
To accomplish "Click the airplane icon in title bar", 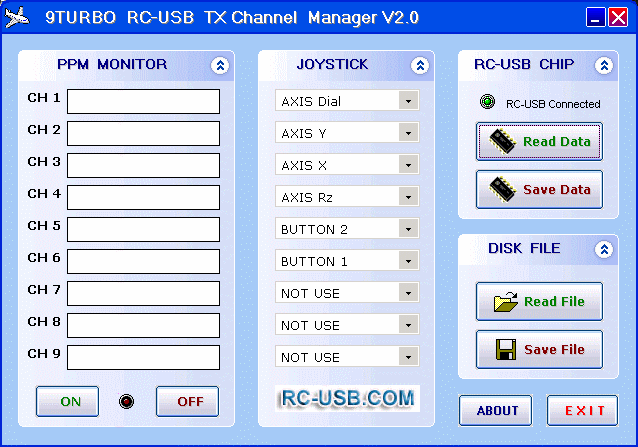I will click(x=17, y=17).
